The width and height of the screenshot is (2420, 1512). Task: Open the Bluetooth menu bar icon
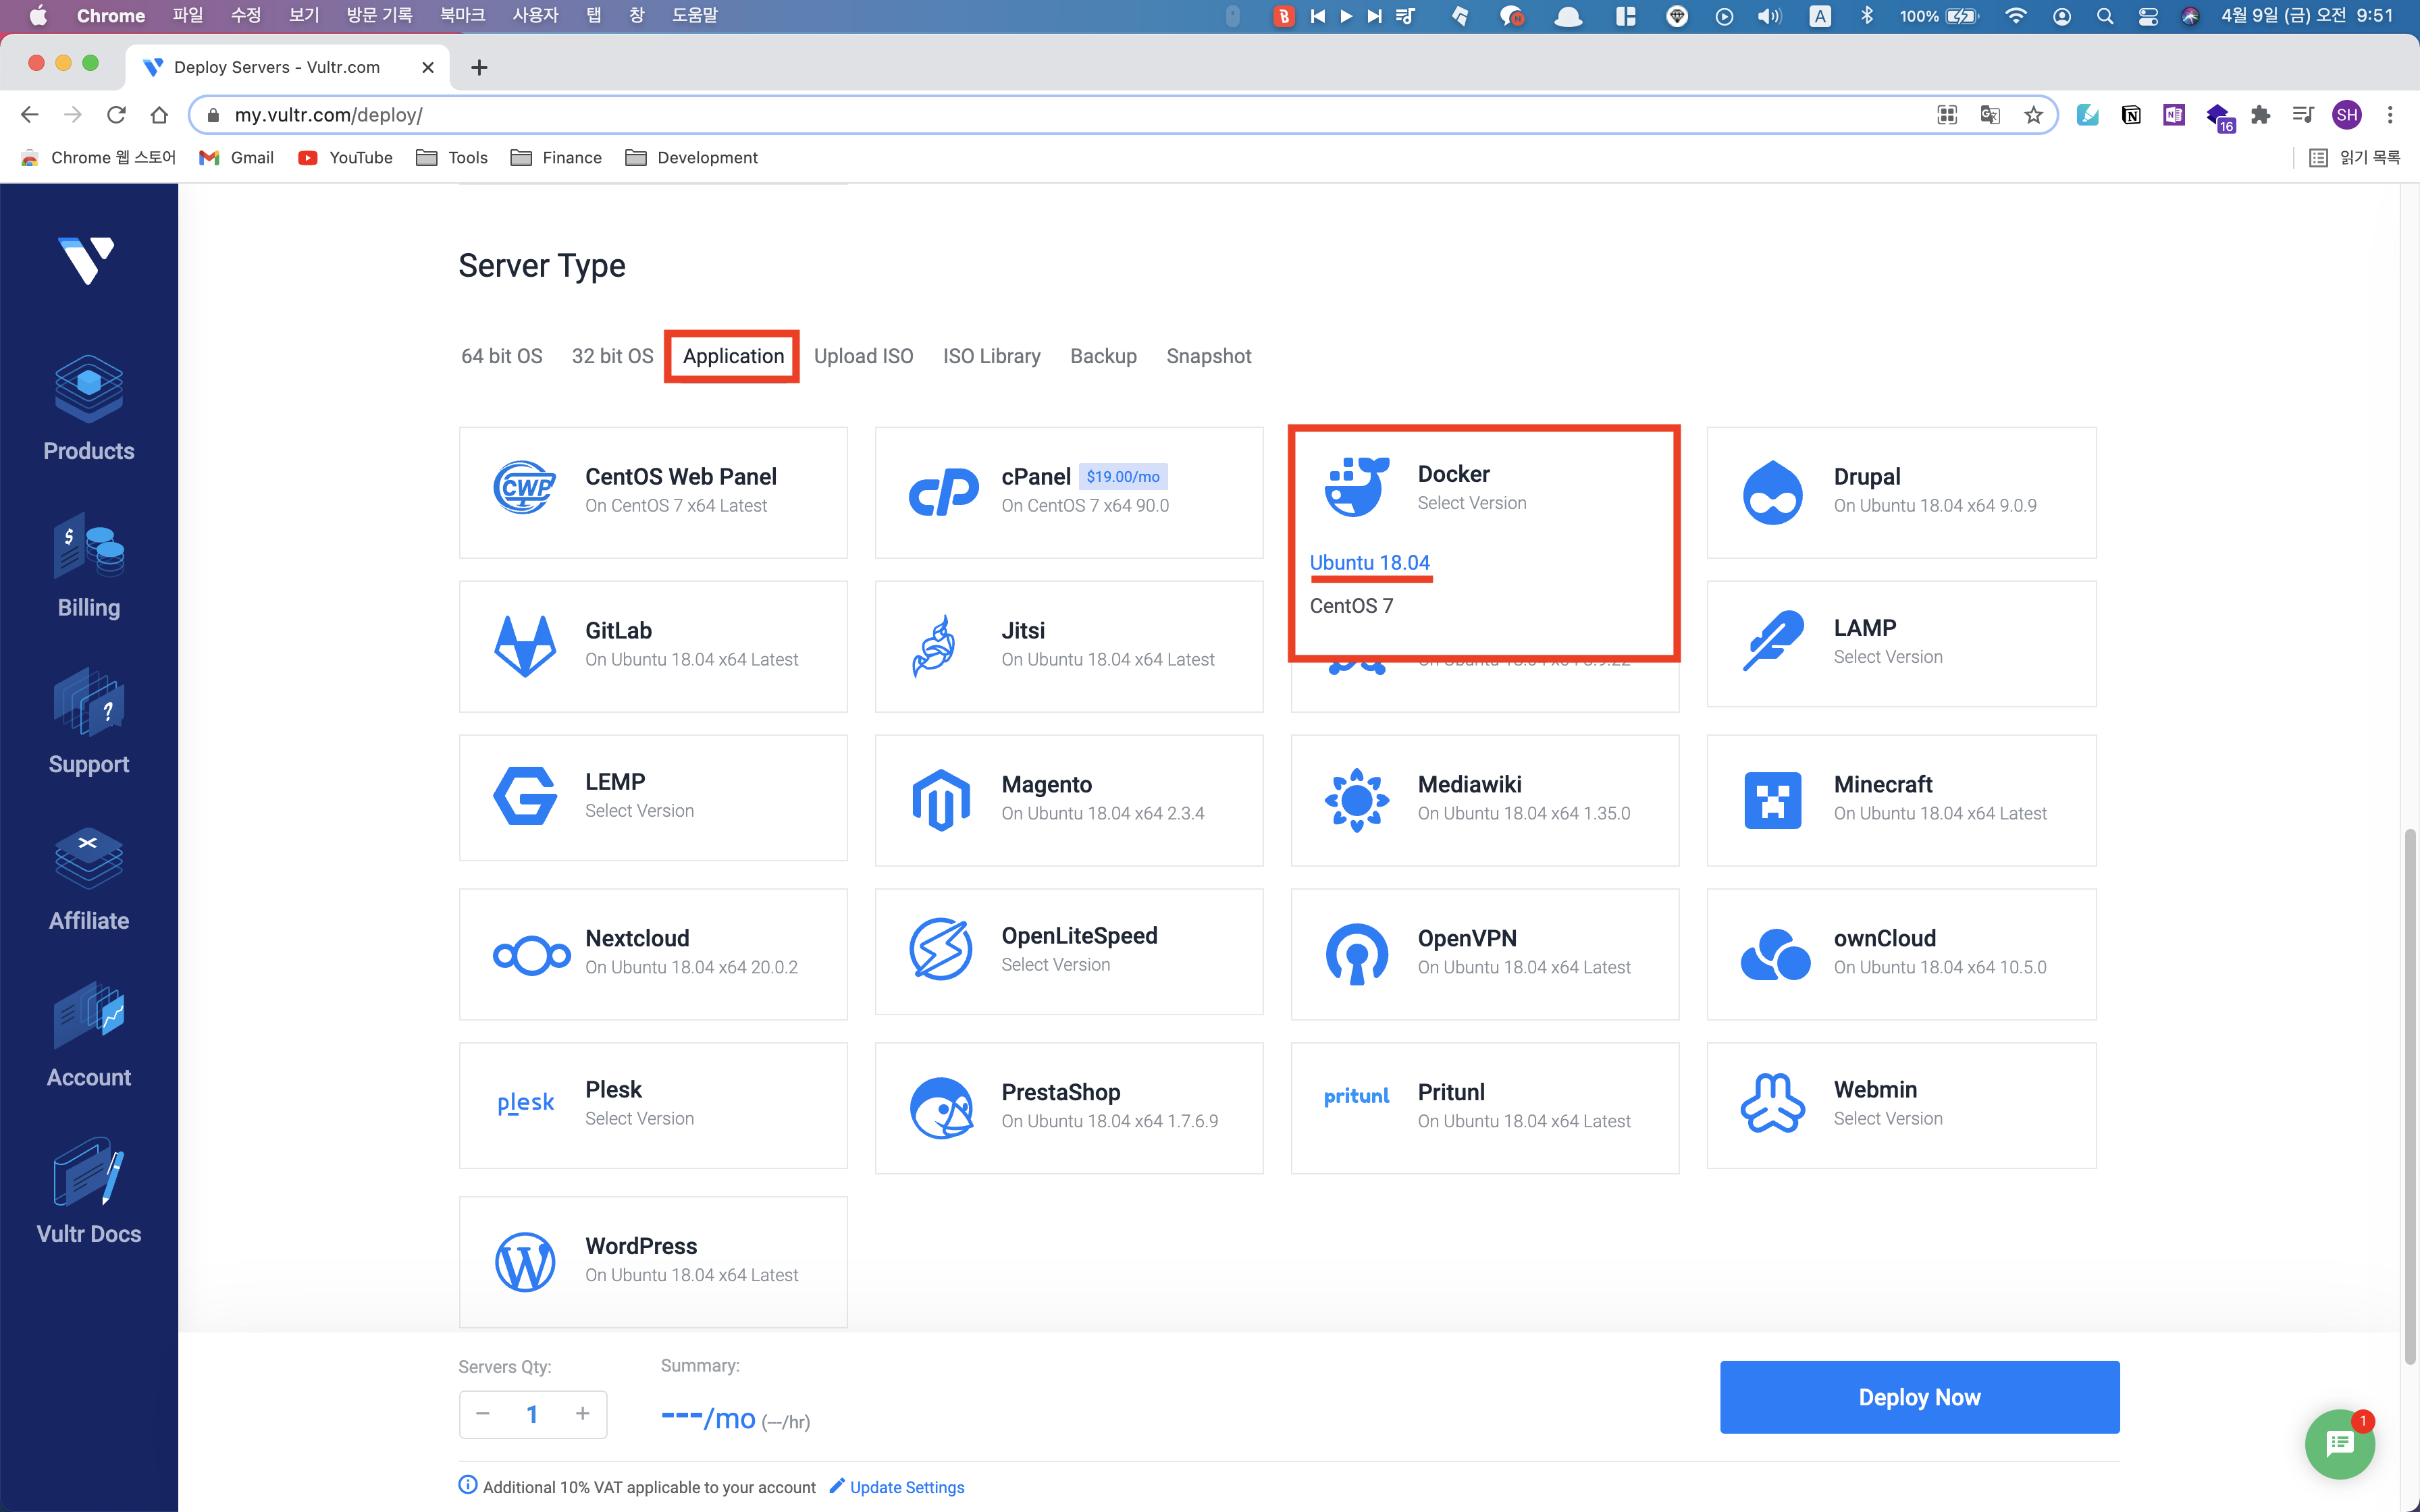(1866, 16)
